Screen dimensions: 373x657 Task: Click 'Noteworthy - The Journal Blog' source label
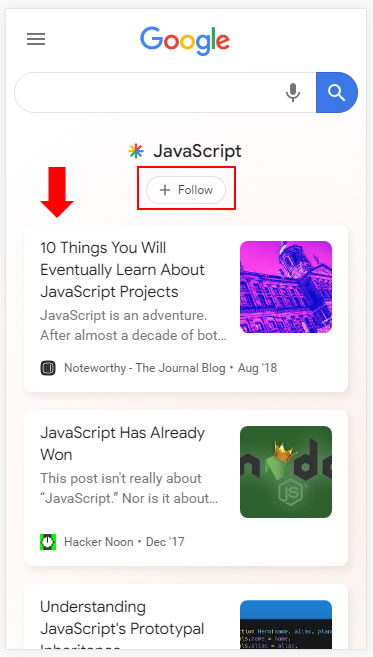(x=145, y=368)
